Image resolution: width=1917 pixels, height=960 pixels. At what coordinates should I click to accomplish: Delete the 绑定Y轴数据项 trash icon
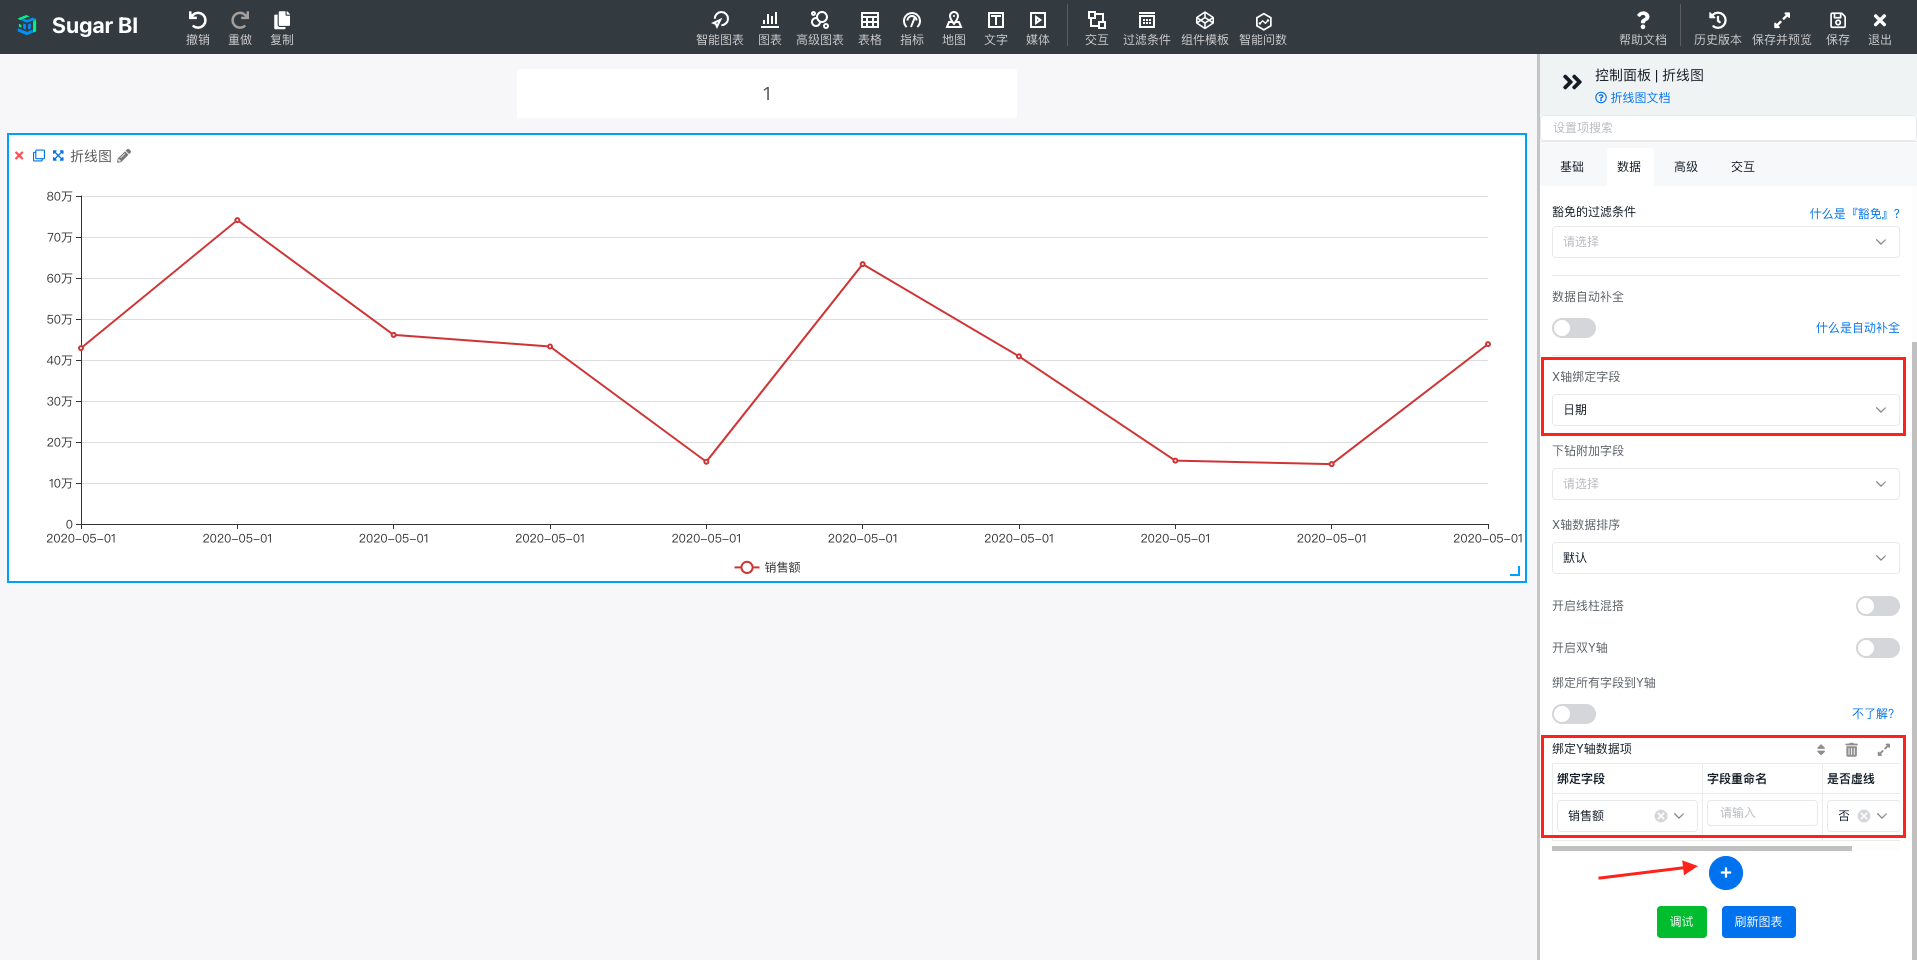click(1851, 750)
